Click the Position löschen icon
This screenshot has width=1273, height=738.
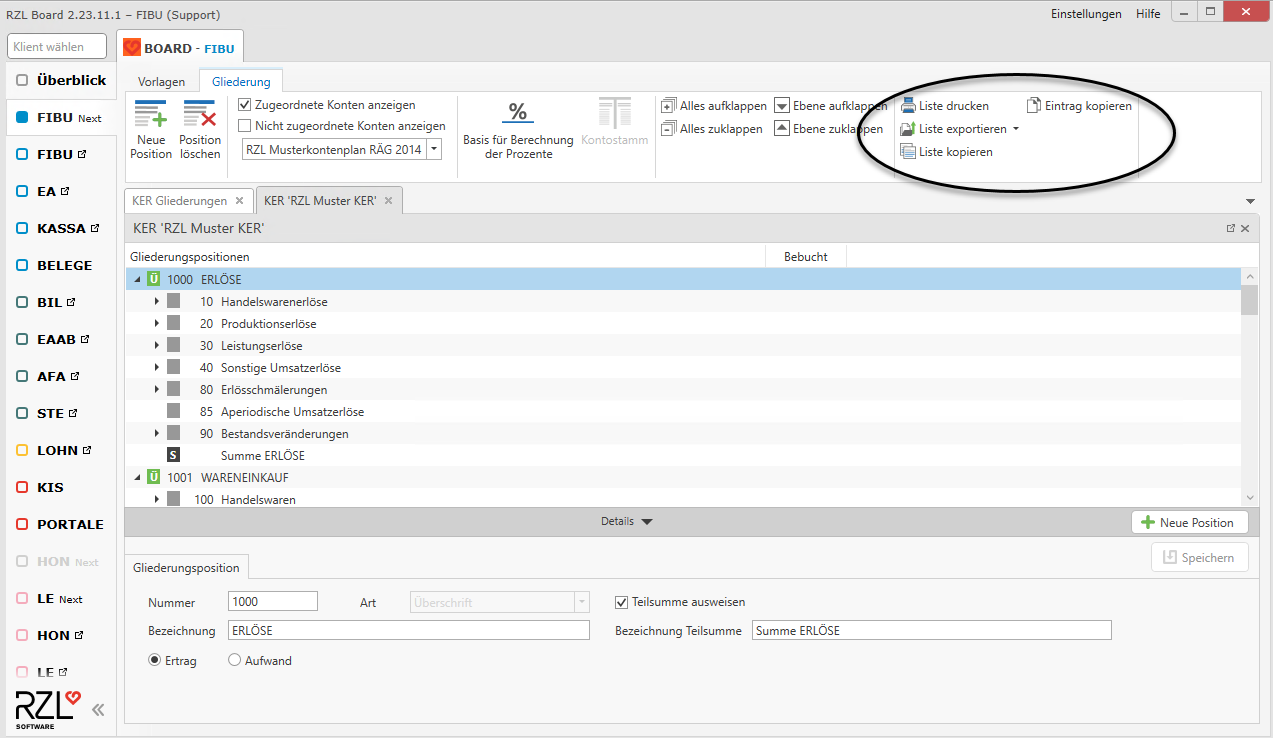pos(200,114)
